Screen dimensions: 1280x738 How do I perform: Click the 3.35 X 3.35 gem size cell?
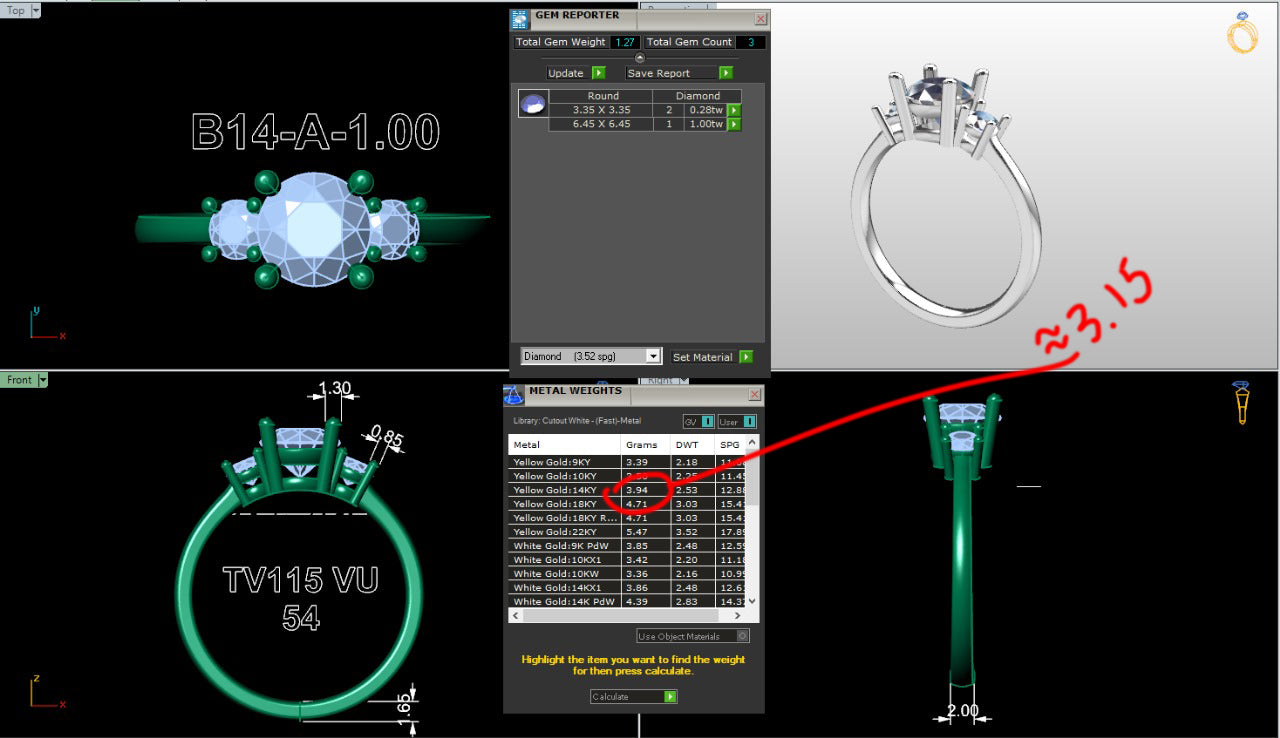click(x=601, y=110)
